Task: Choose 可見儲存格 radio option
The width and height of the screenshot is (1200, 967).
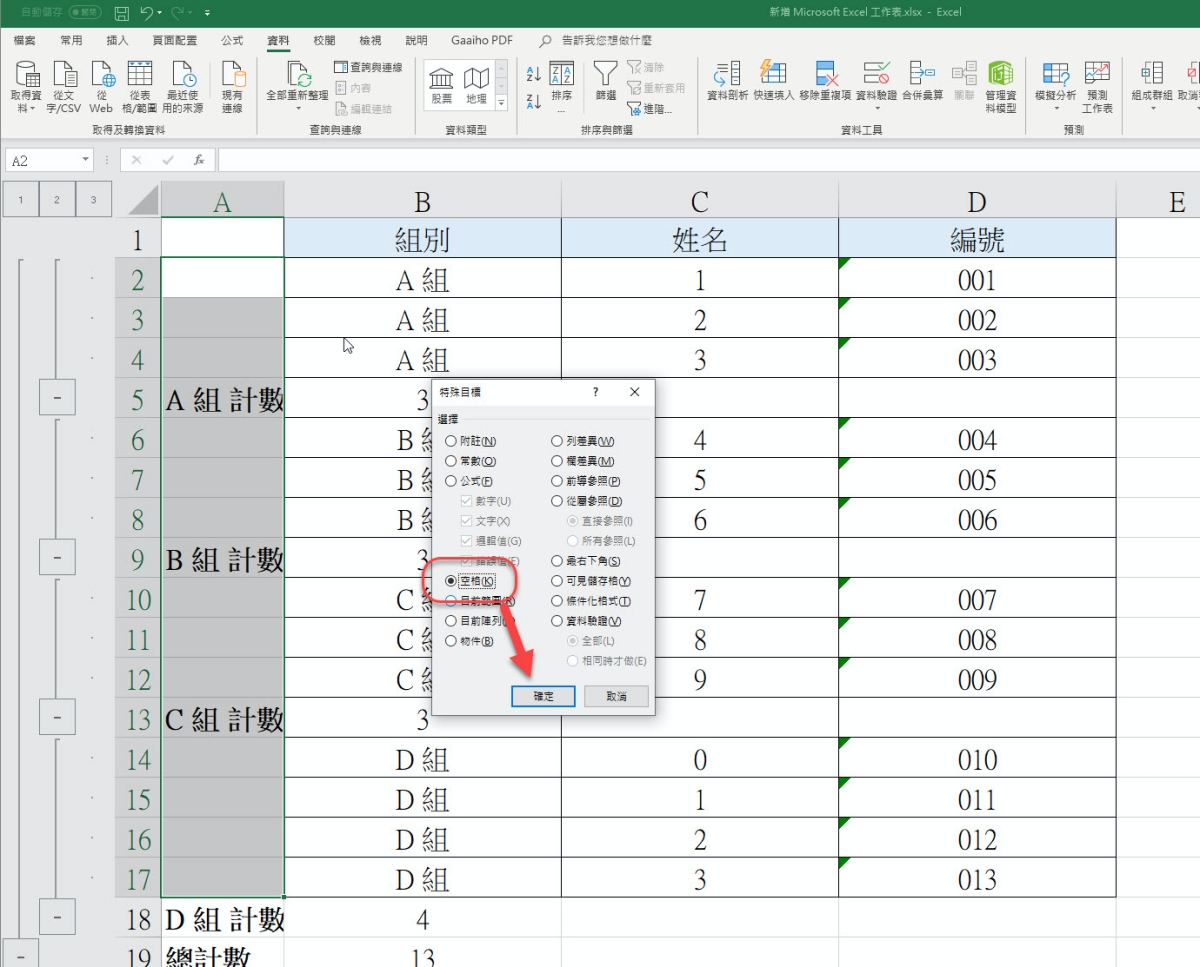Action: coord(557,581)
